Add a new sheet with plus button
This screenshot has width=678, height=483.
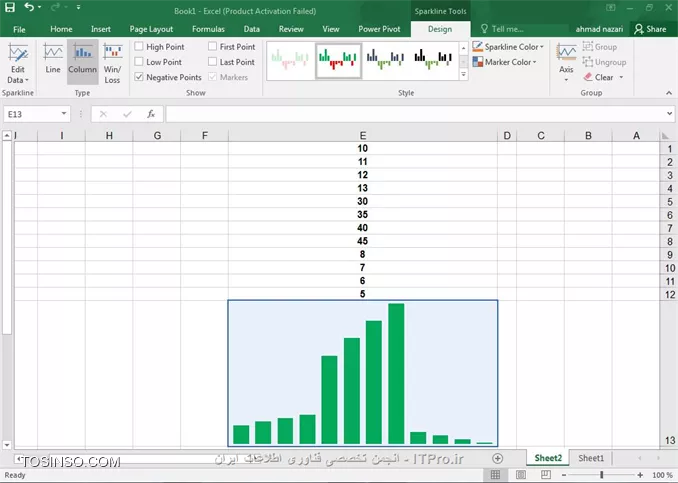(x=498, y=458)
